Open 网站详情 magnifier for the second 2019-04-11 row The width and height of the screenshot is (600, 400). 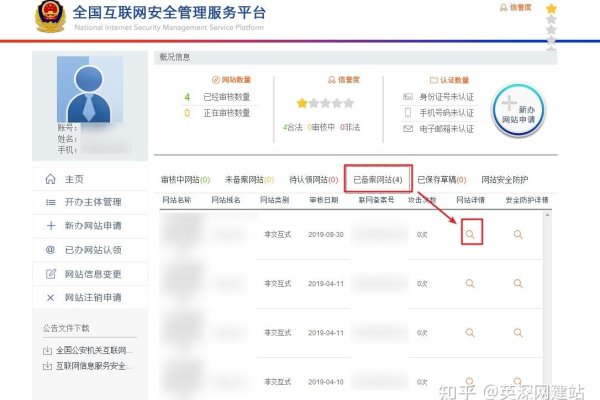click(x=470, y=333)
